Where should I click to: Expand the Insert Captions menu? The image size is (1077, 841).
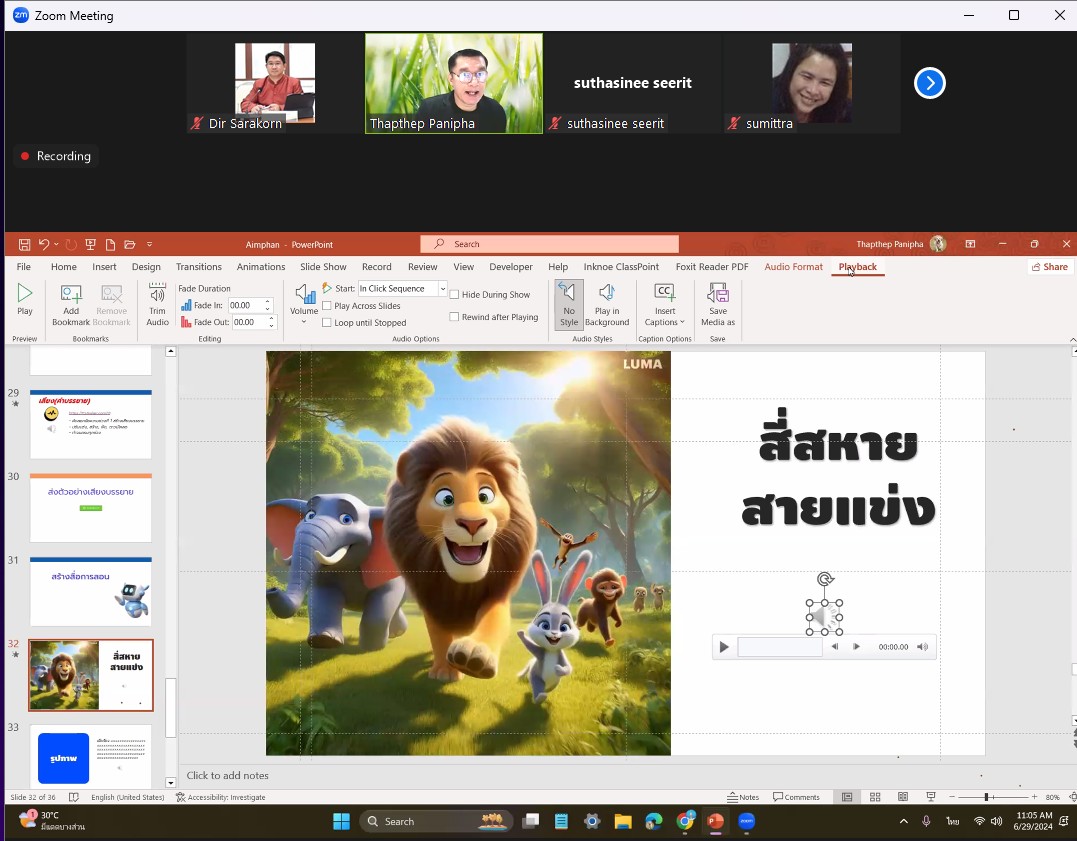(664, 304)
